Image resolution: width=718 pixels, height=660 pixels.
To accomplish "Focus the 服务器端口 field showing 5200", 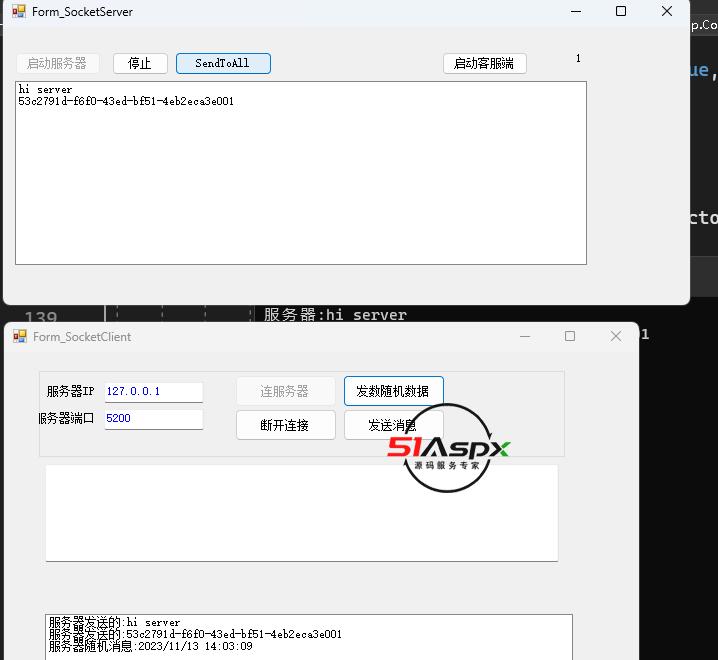I will 153,419.
